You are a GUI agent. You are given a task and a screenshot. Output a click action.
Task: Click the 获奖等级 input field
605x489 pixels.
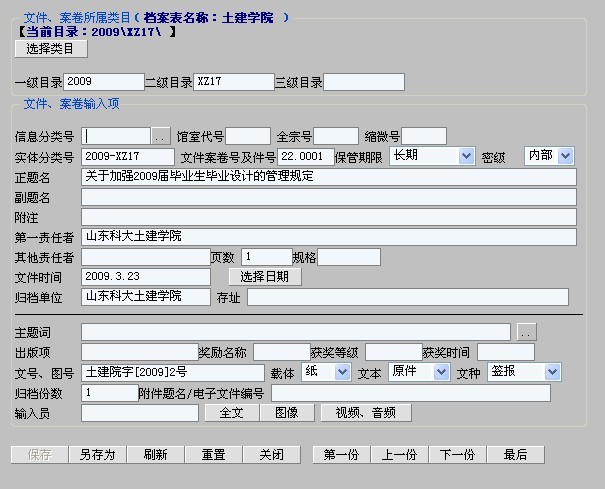coord(394,352)
